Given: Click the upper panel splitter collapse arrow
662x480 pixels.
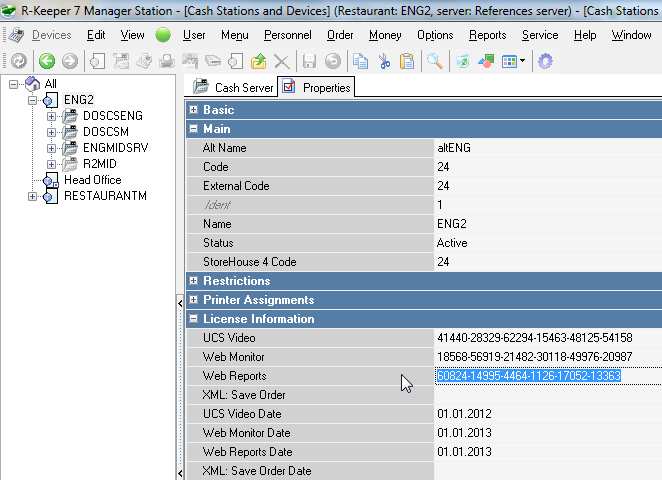Looking at the screenshot, I should [x=180, y=303].
